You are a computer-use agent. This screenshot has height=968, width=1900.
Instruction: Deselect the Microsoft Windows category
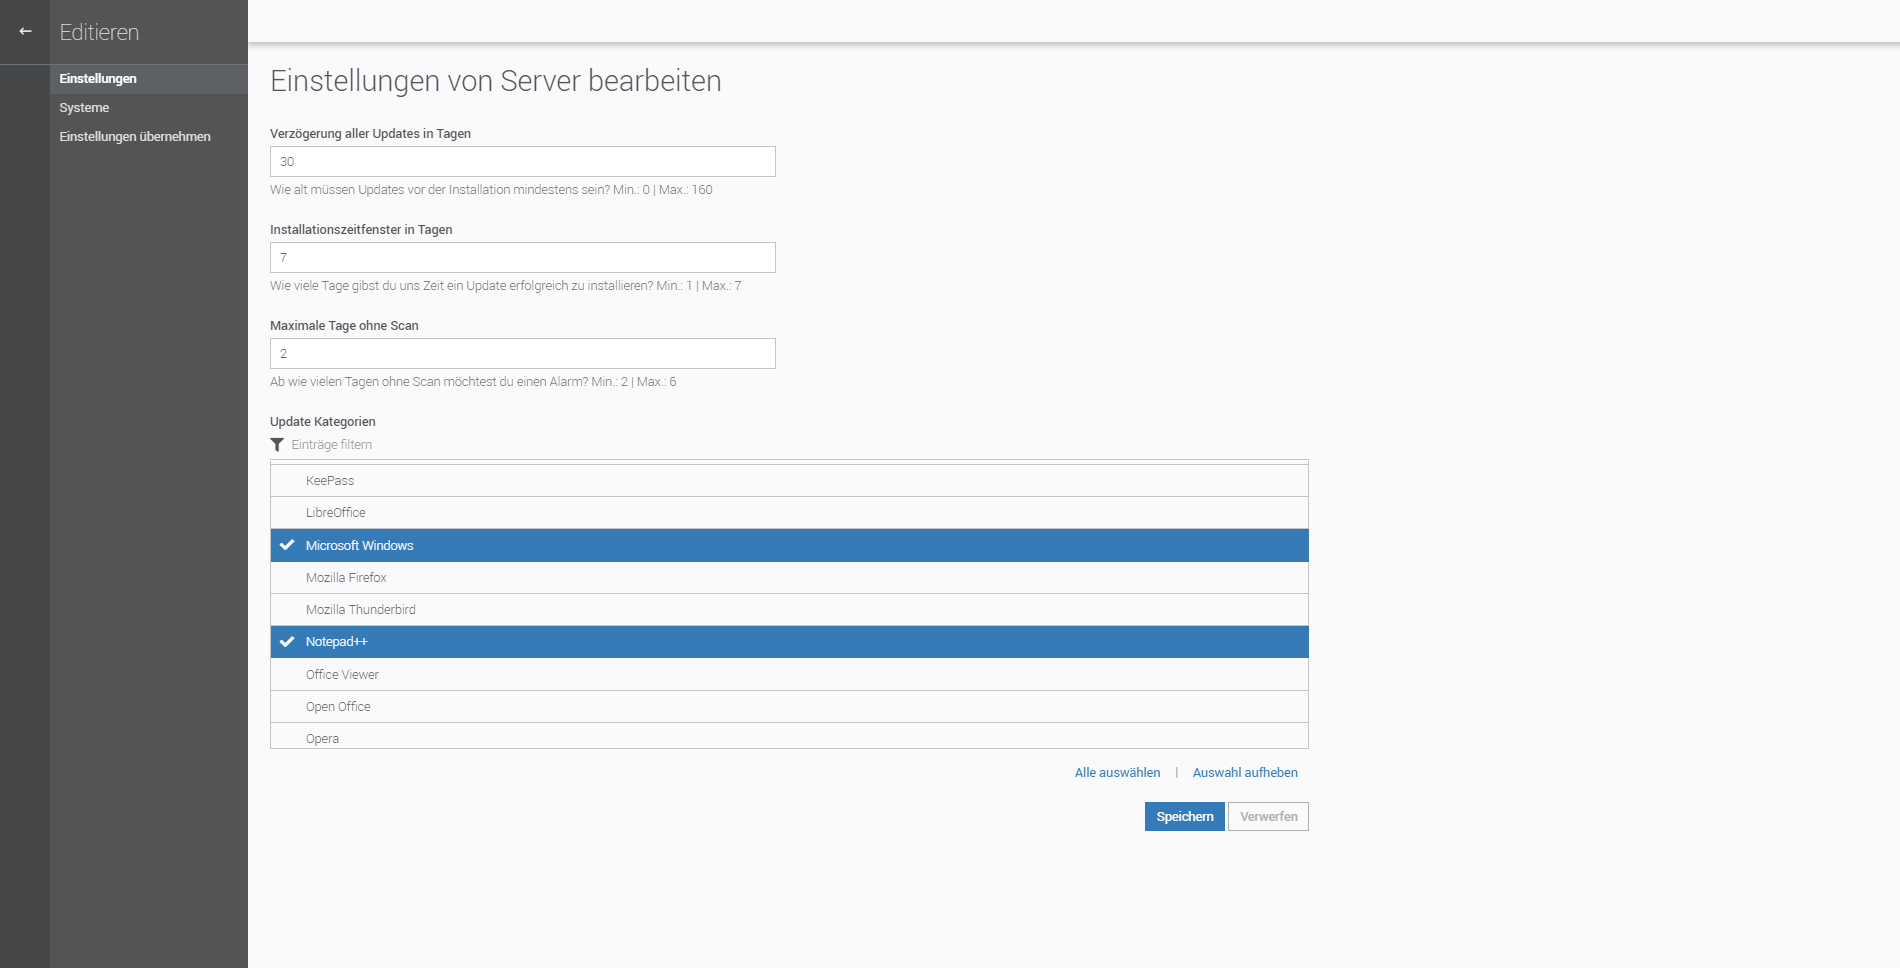pyautogui.click(x=360, y=546)
